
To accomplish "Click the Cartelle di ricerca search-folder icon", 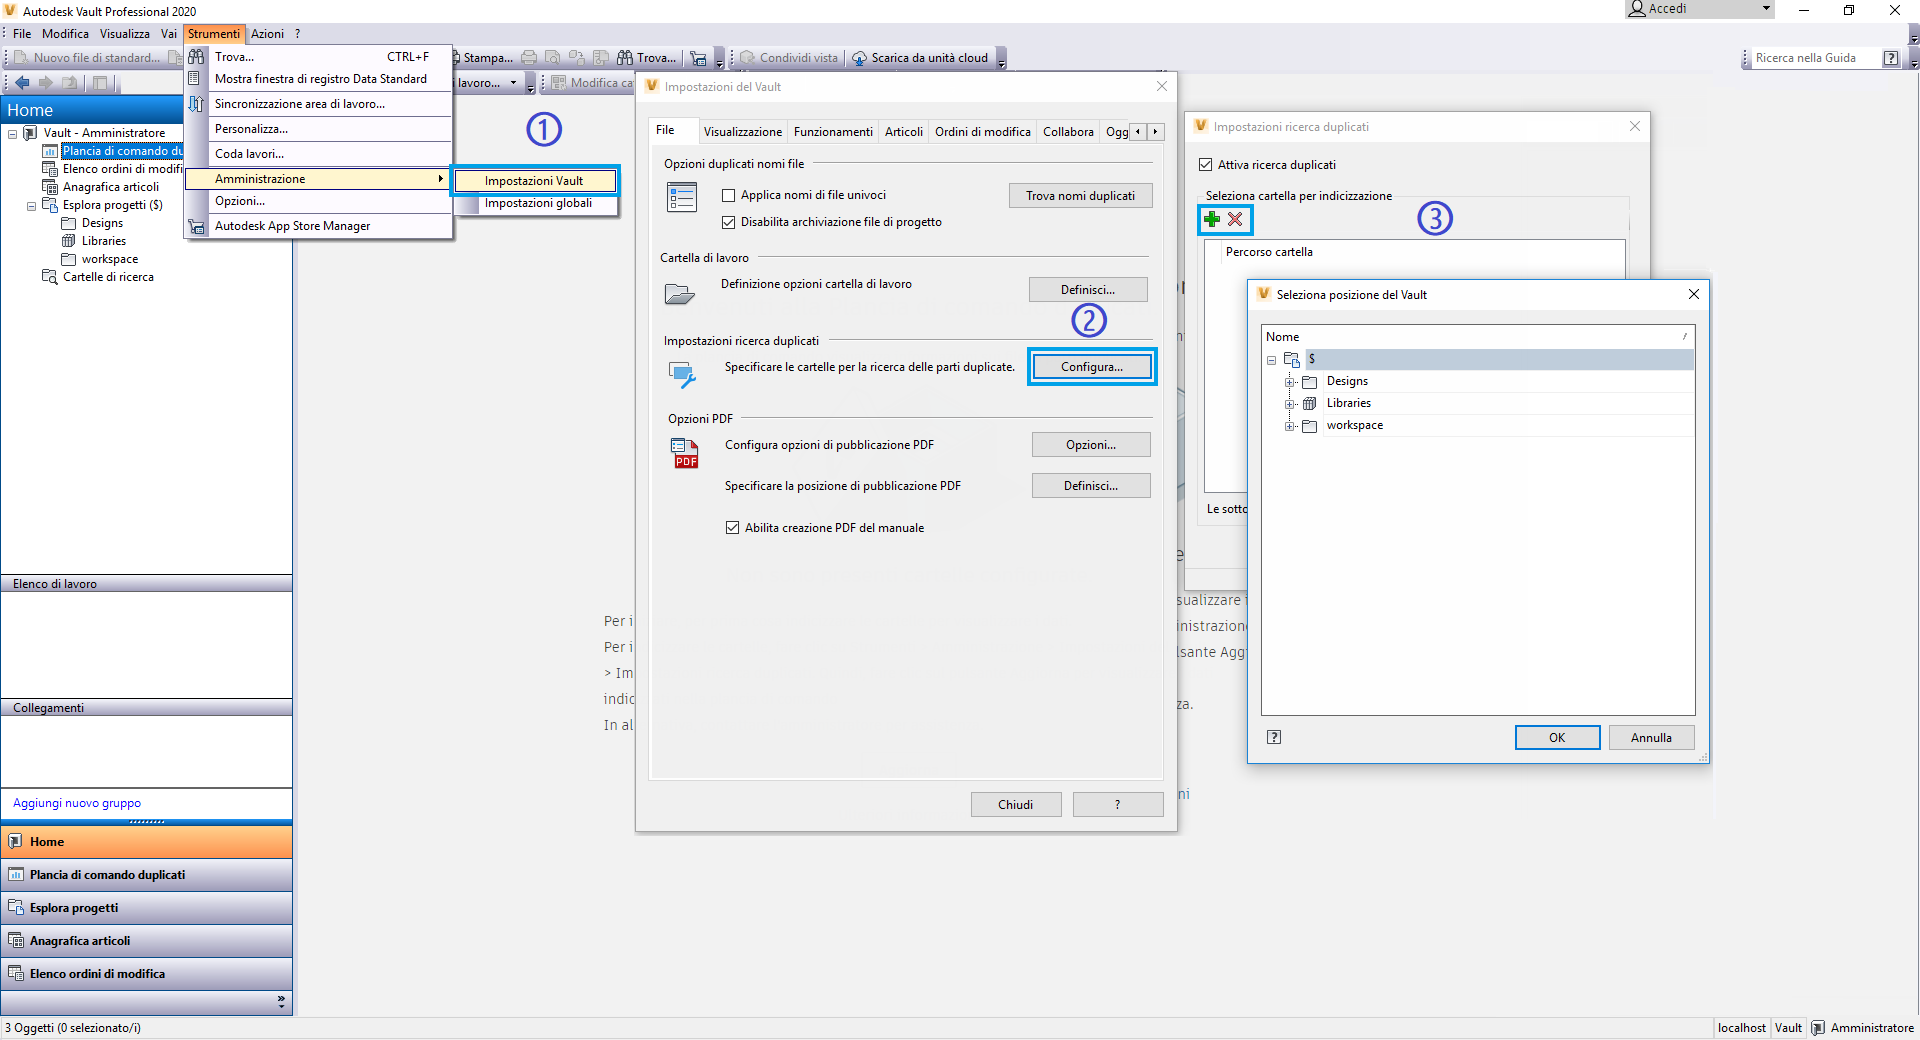I will click(50, 277).
